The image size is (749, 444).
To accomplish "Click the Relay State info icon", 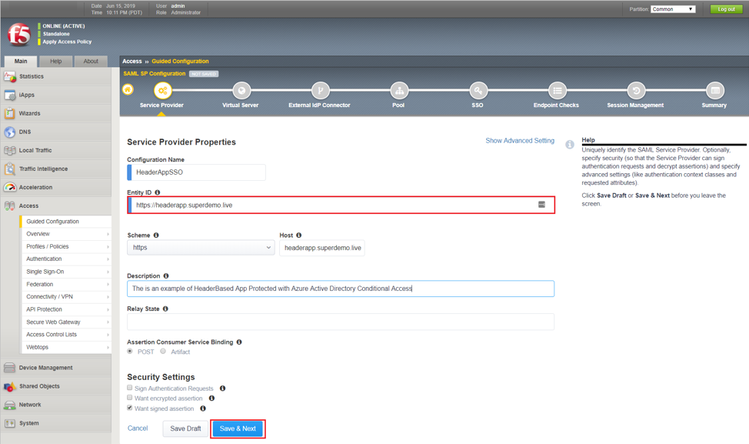I will [165, 309].
